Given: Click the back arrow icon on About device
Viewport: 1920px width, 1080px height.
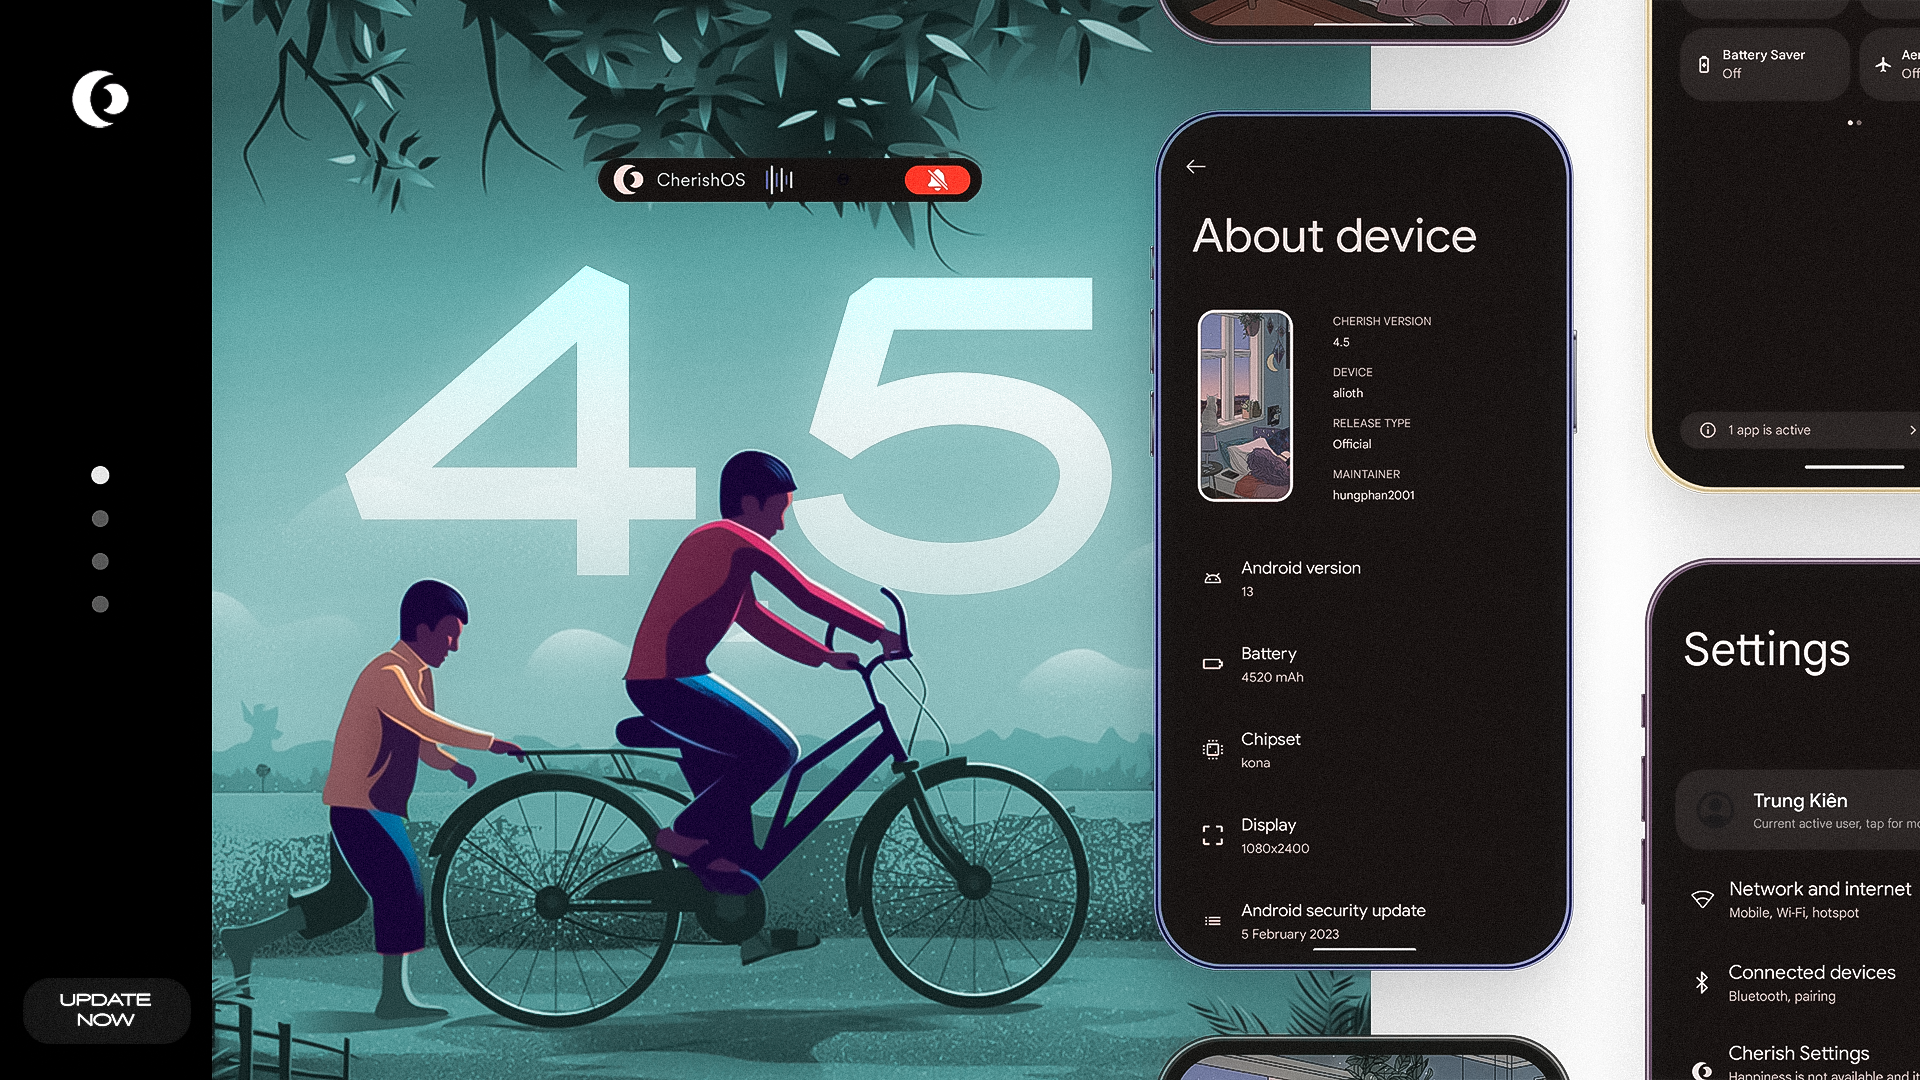Looking at the screenshot, I should [1196, 165].
